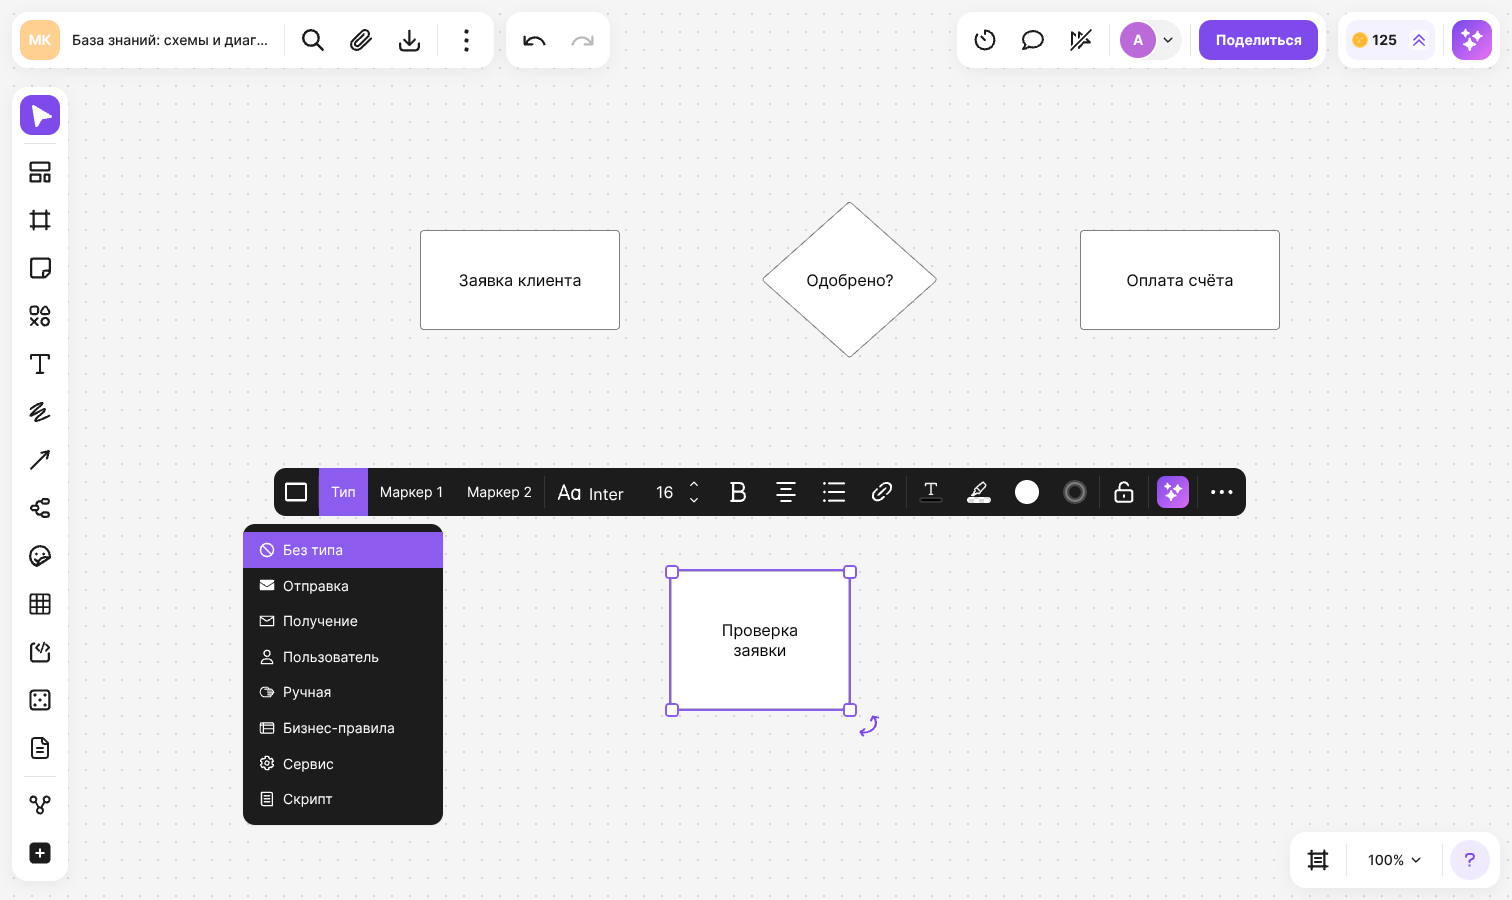Image resolution: width=1512 pixels, height=900 pixels.
Task: Open the diagram branching tool
Action: (40, 805)
